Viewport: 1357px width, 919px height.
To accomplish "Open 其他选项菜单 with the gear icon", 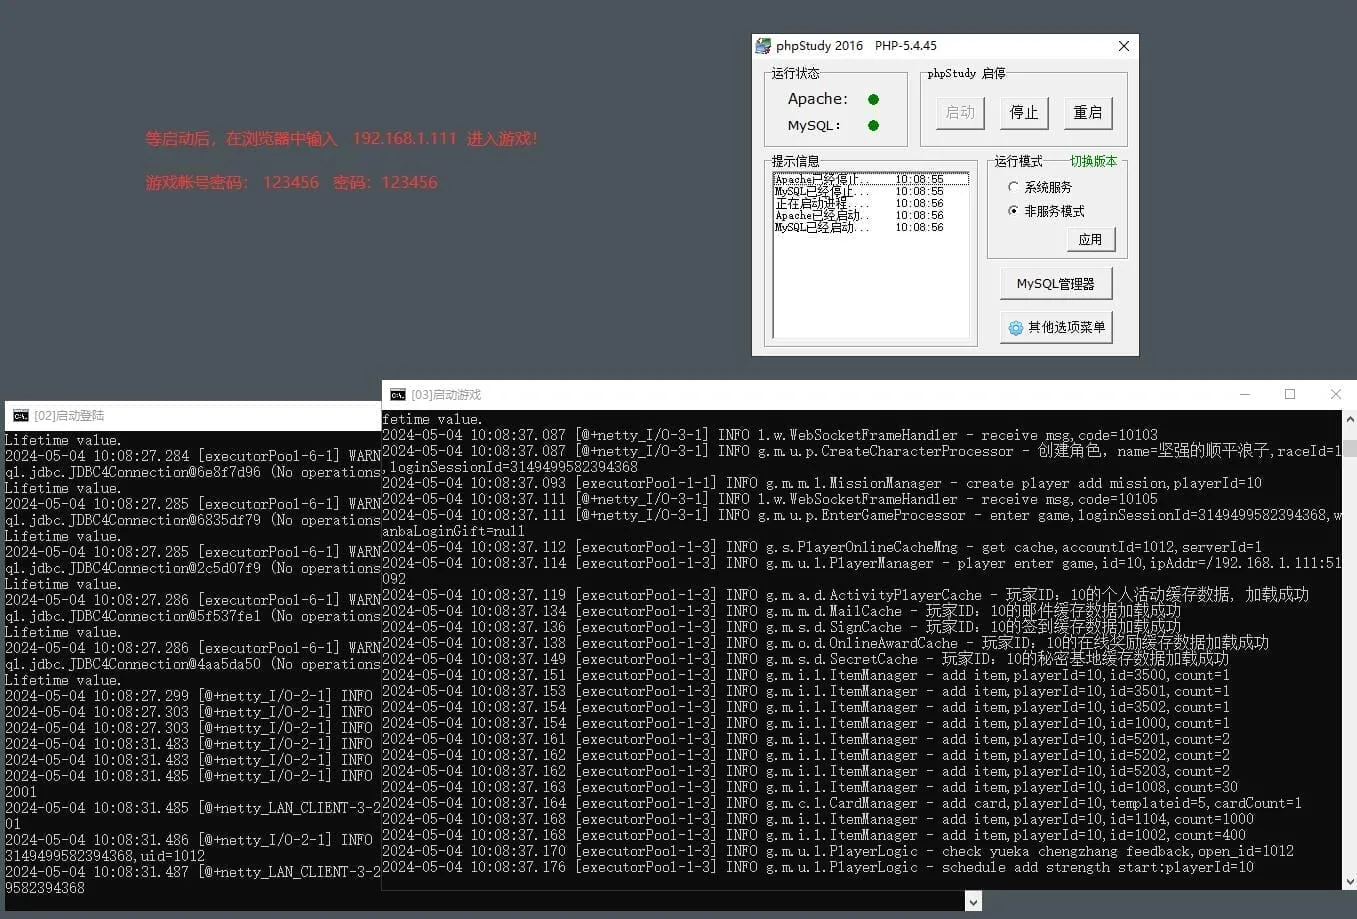I will click(1056, 327).
